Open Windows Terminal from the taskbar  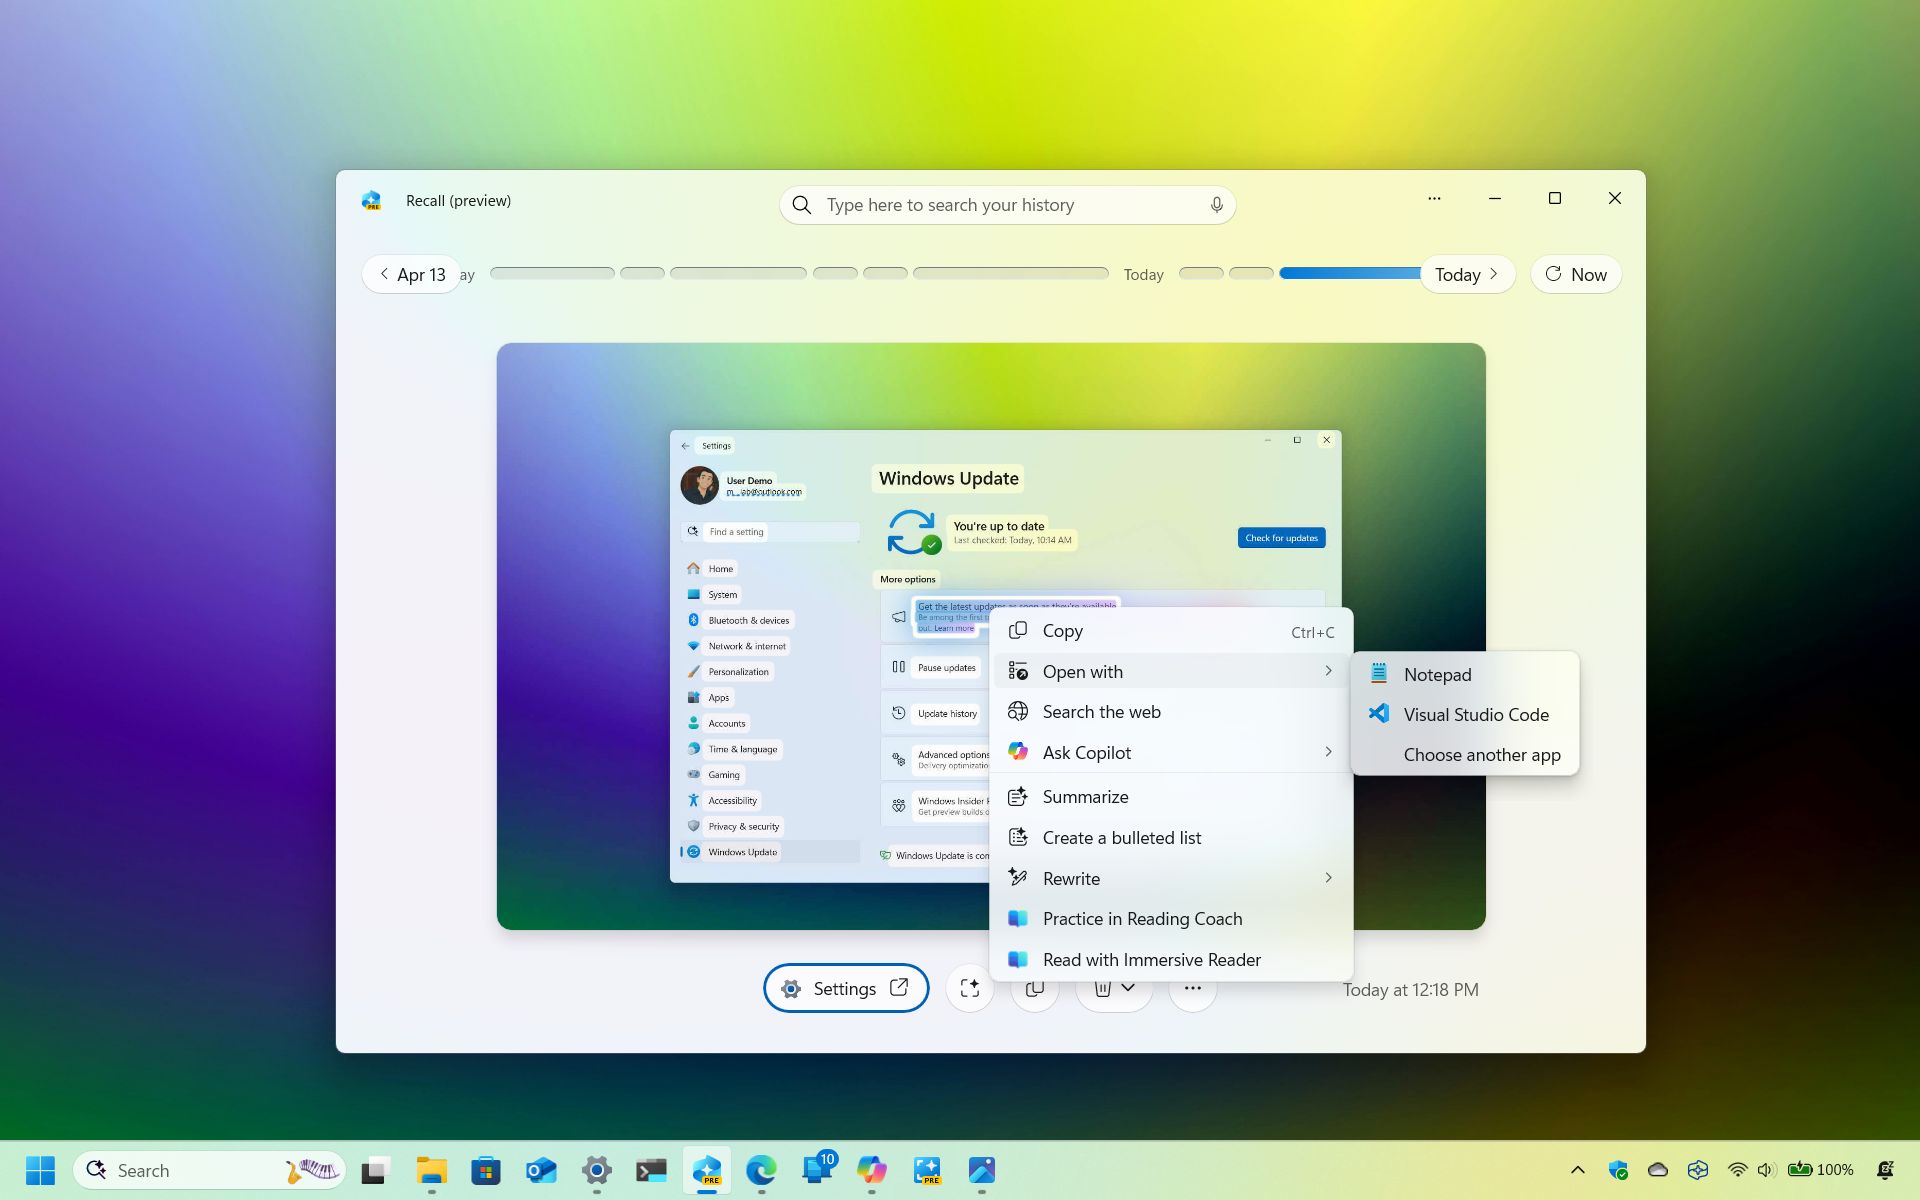[x=651, y=1170]
